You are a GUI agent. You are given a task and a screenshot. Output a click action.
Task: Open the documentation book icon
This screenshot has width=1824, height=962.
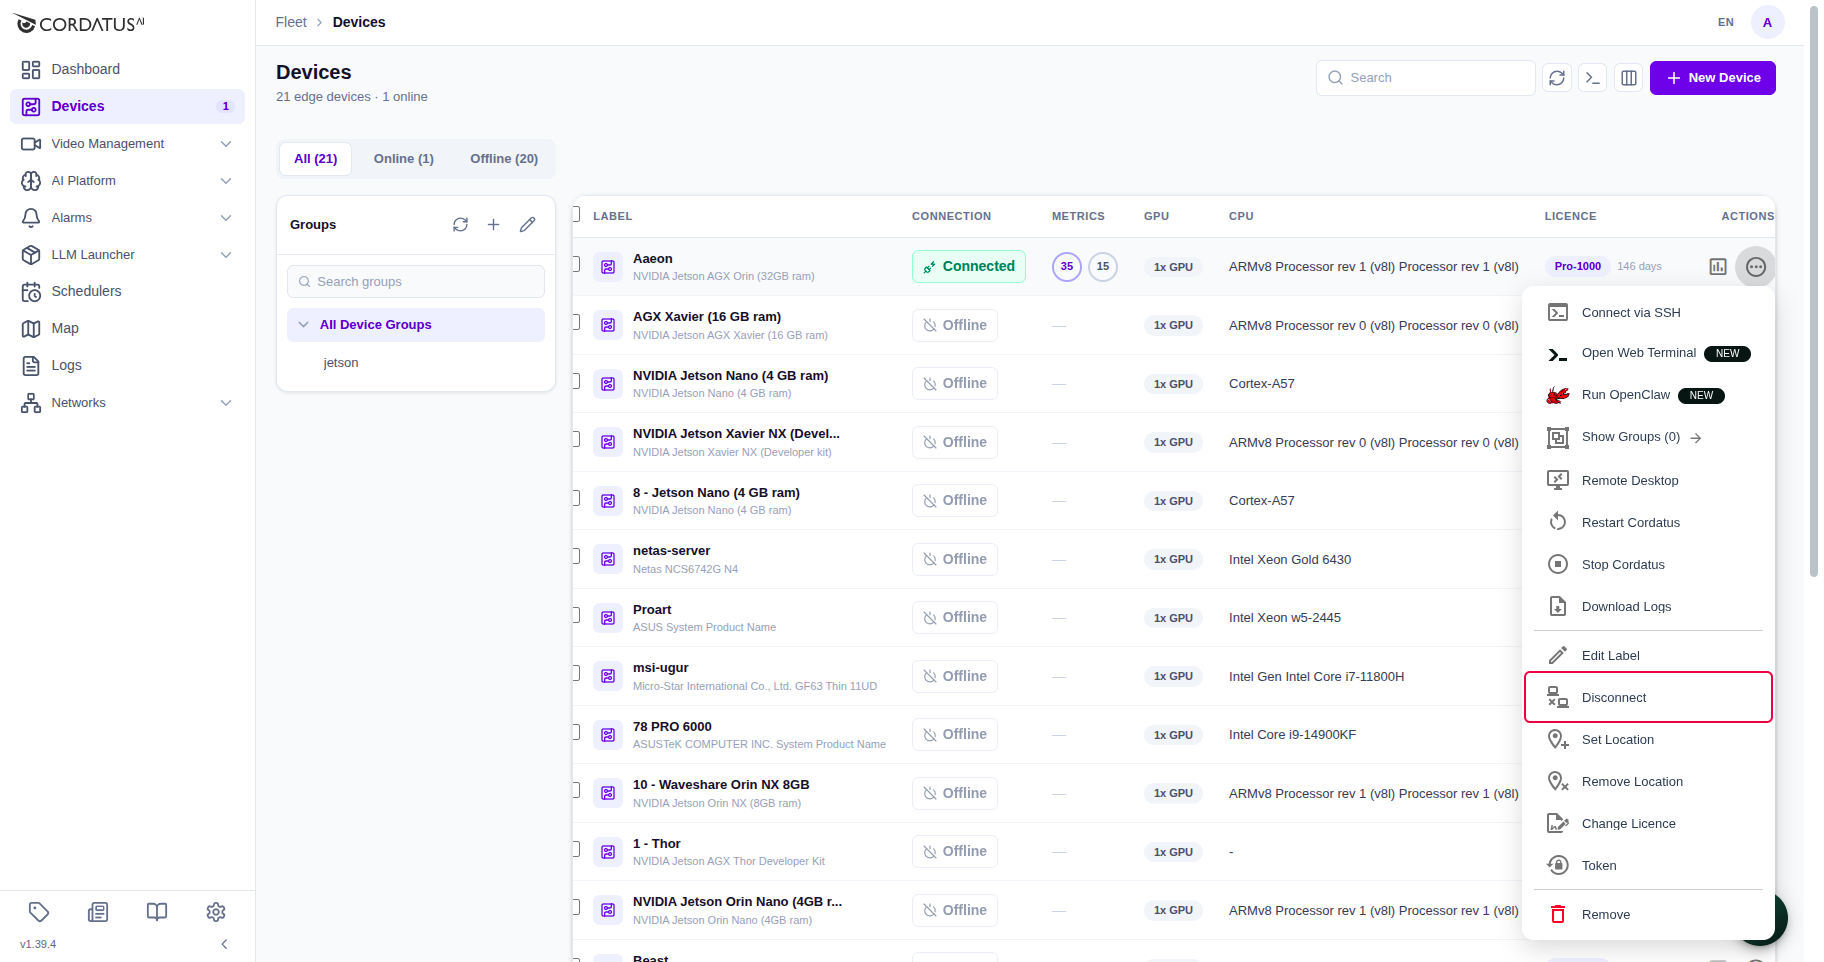click(x=157, y=911)
